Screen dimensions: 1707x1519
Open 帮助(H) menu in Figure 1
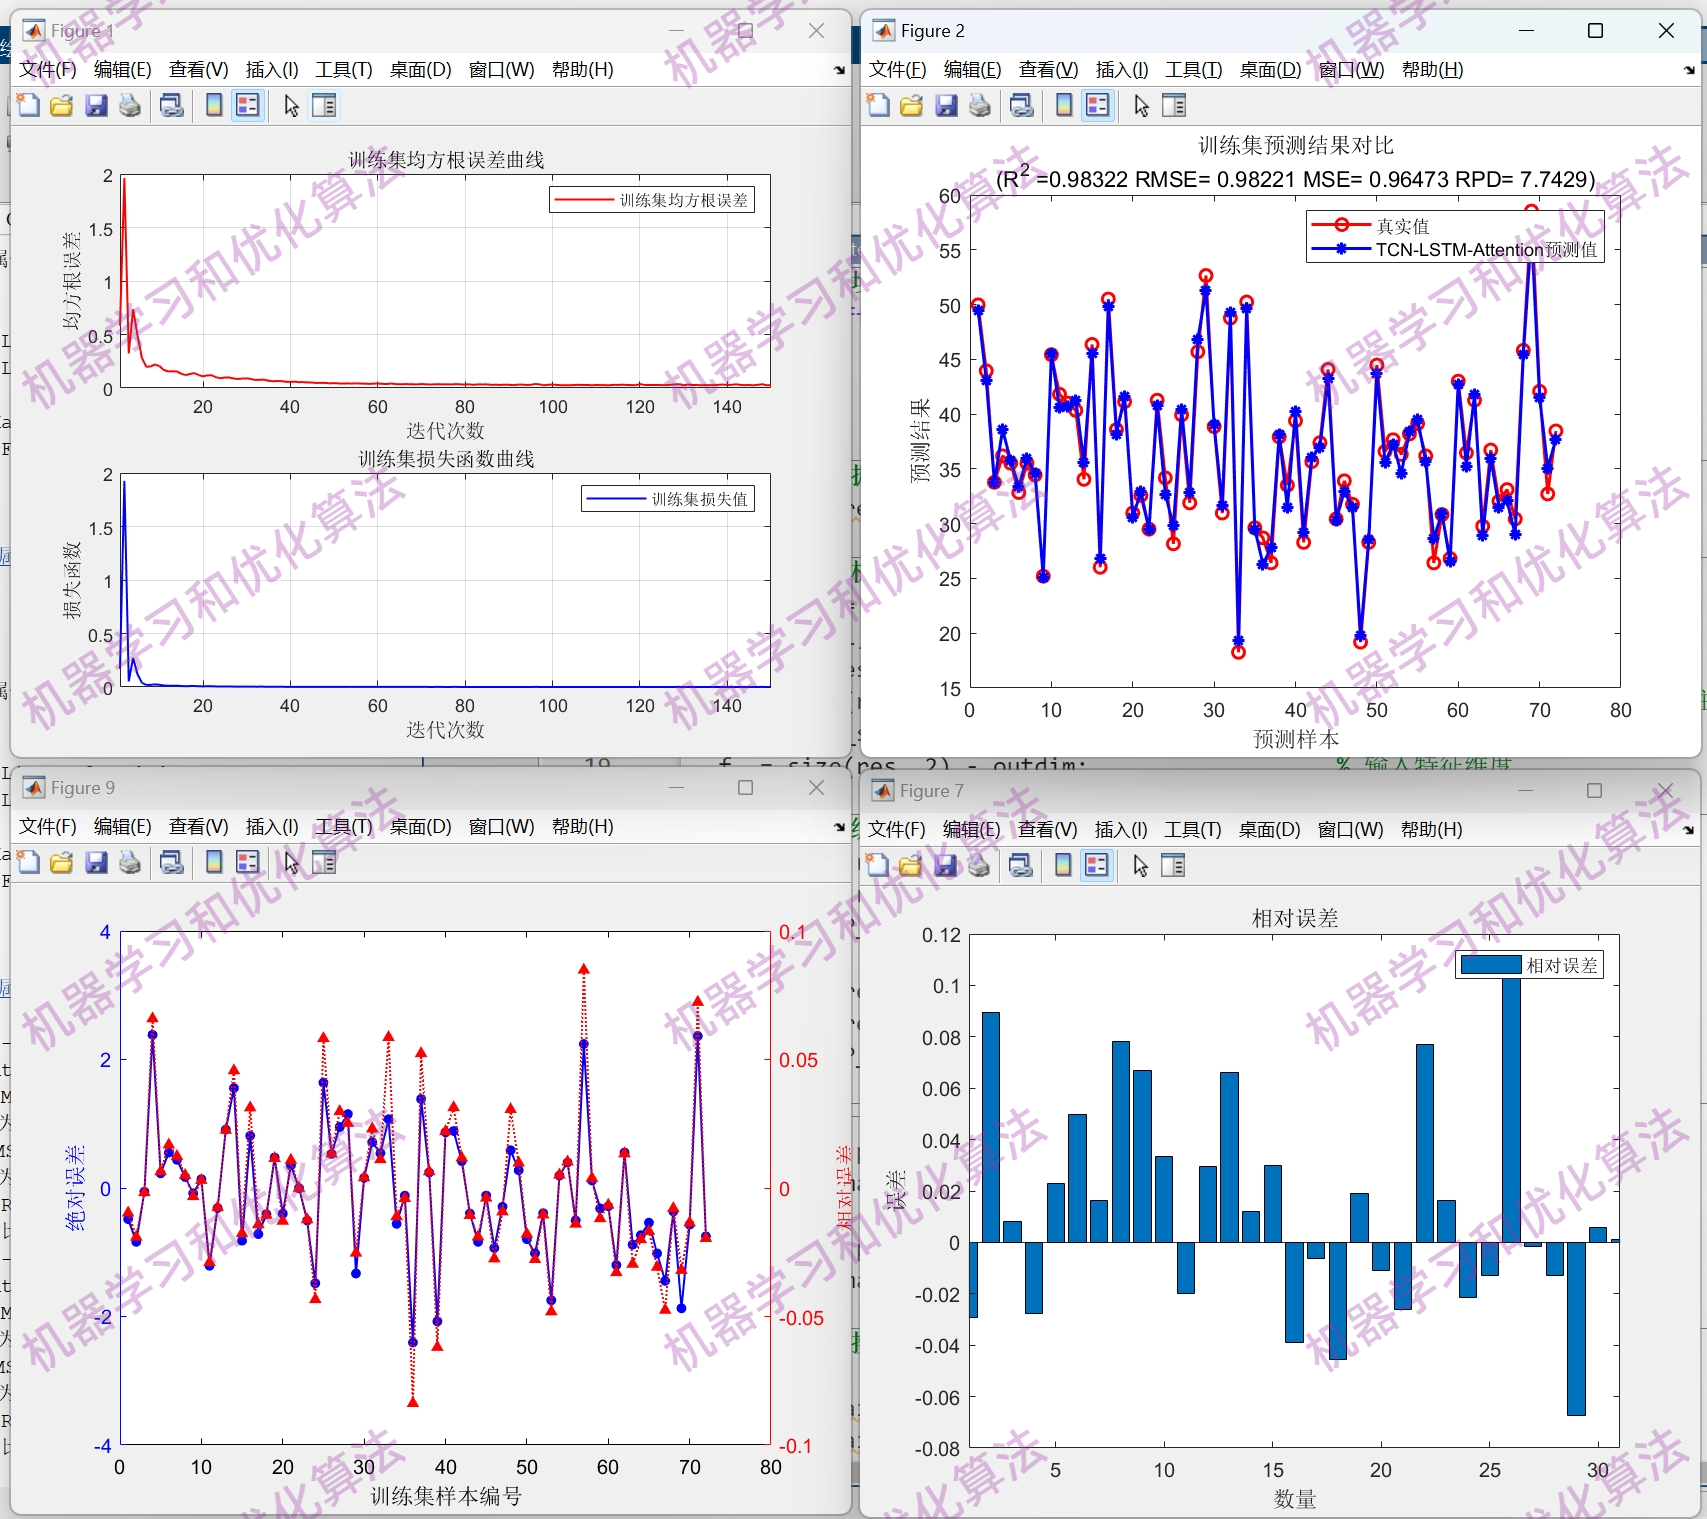(582, 69)
